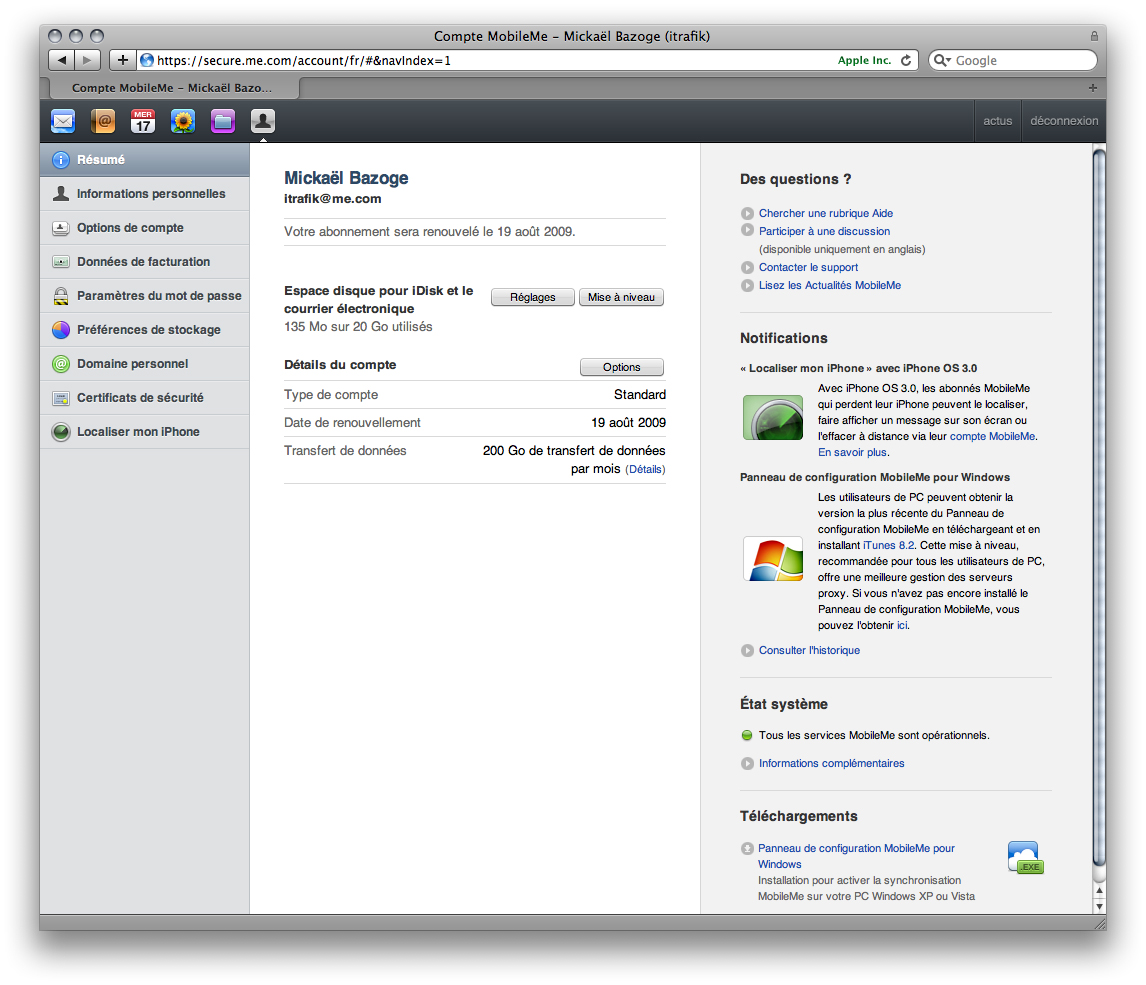This screenshot has width=1146, height=985.
Task: Click the actus link in top bar
Action: [x=998, y=121]
